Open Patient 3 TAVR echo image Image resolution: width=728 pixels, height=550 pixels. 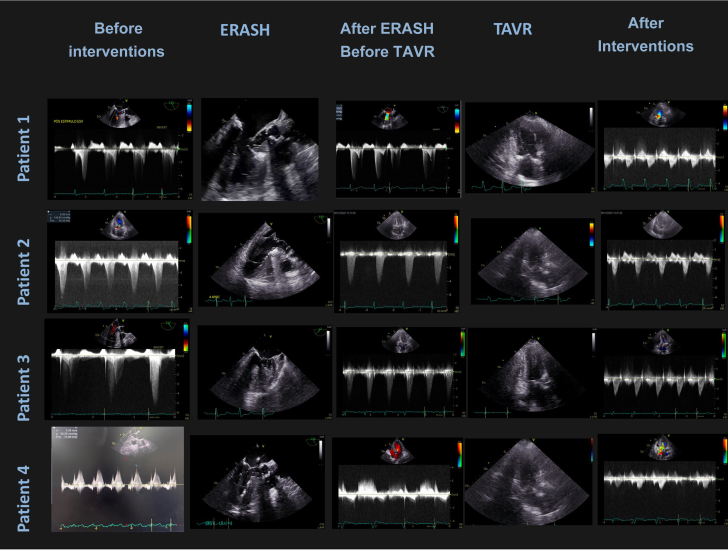tap(531, 373)
